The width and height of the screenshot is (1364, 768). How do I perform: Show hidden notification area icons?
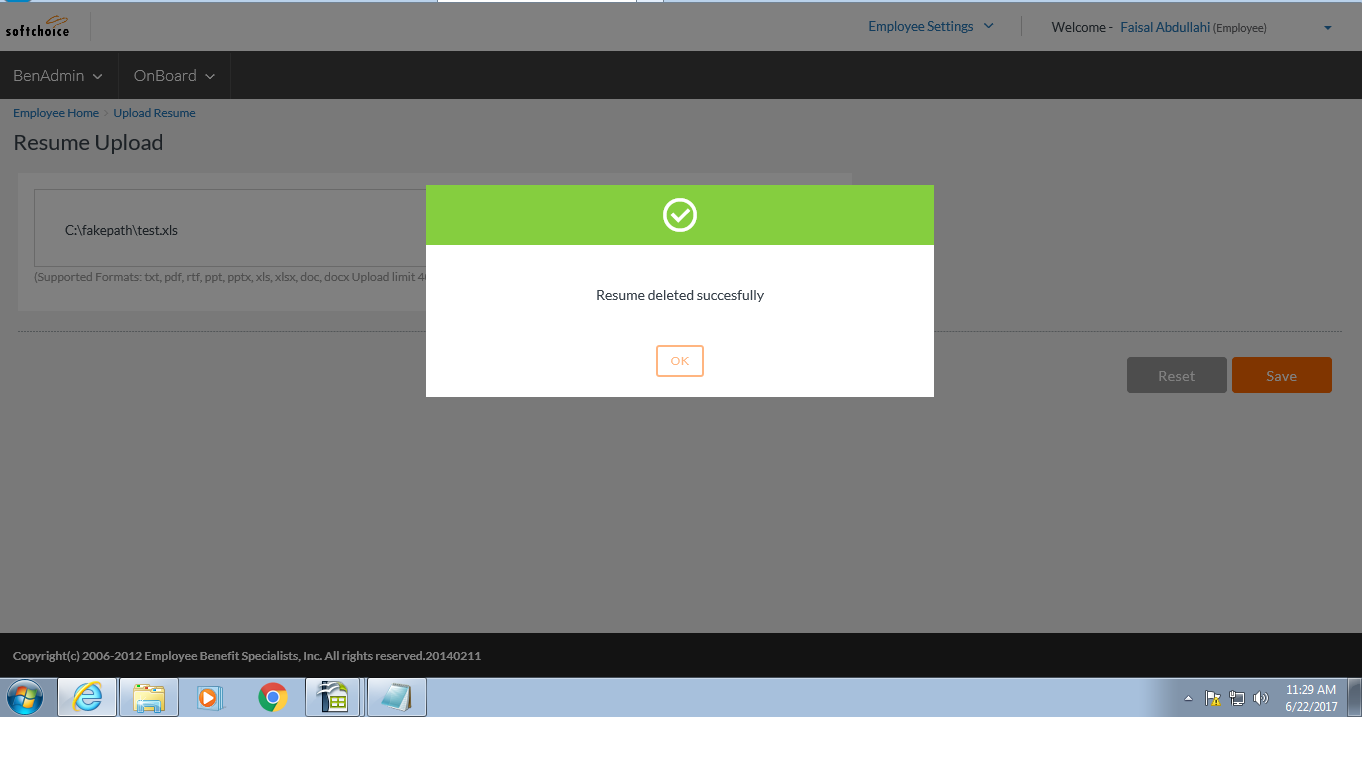[1188, 698]
